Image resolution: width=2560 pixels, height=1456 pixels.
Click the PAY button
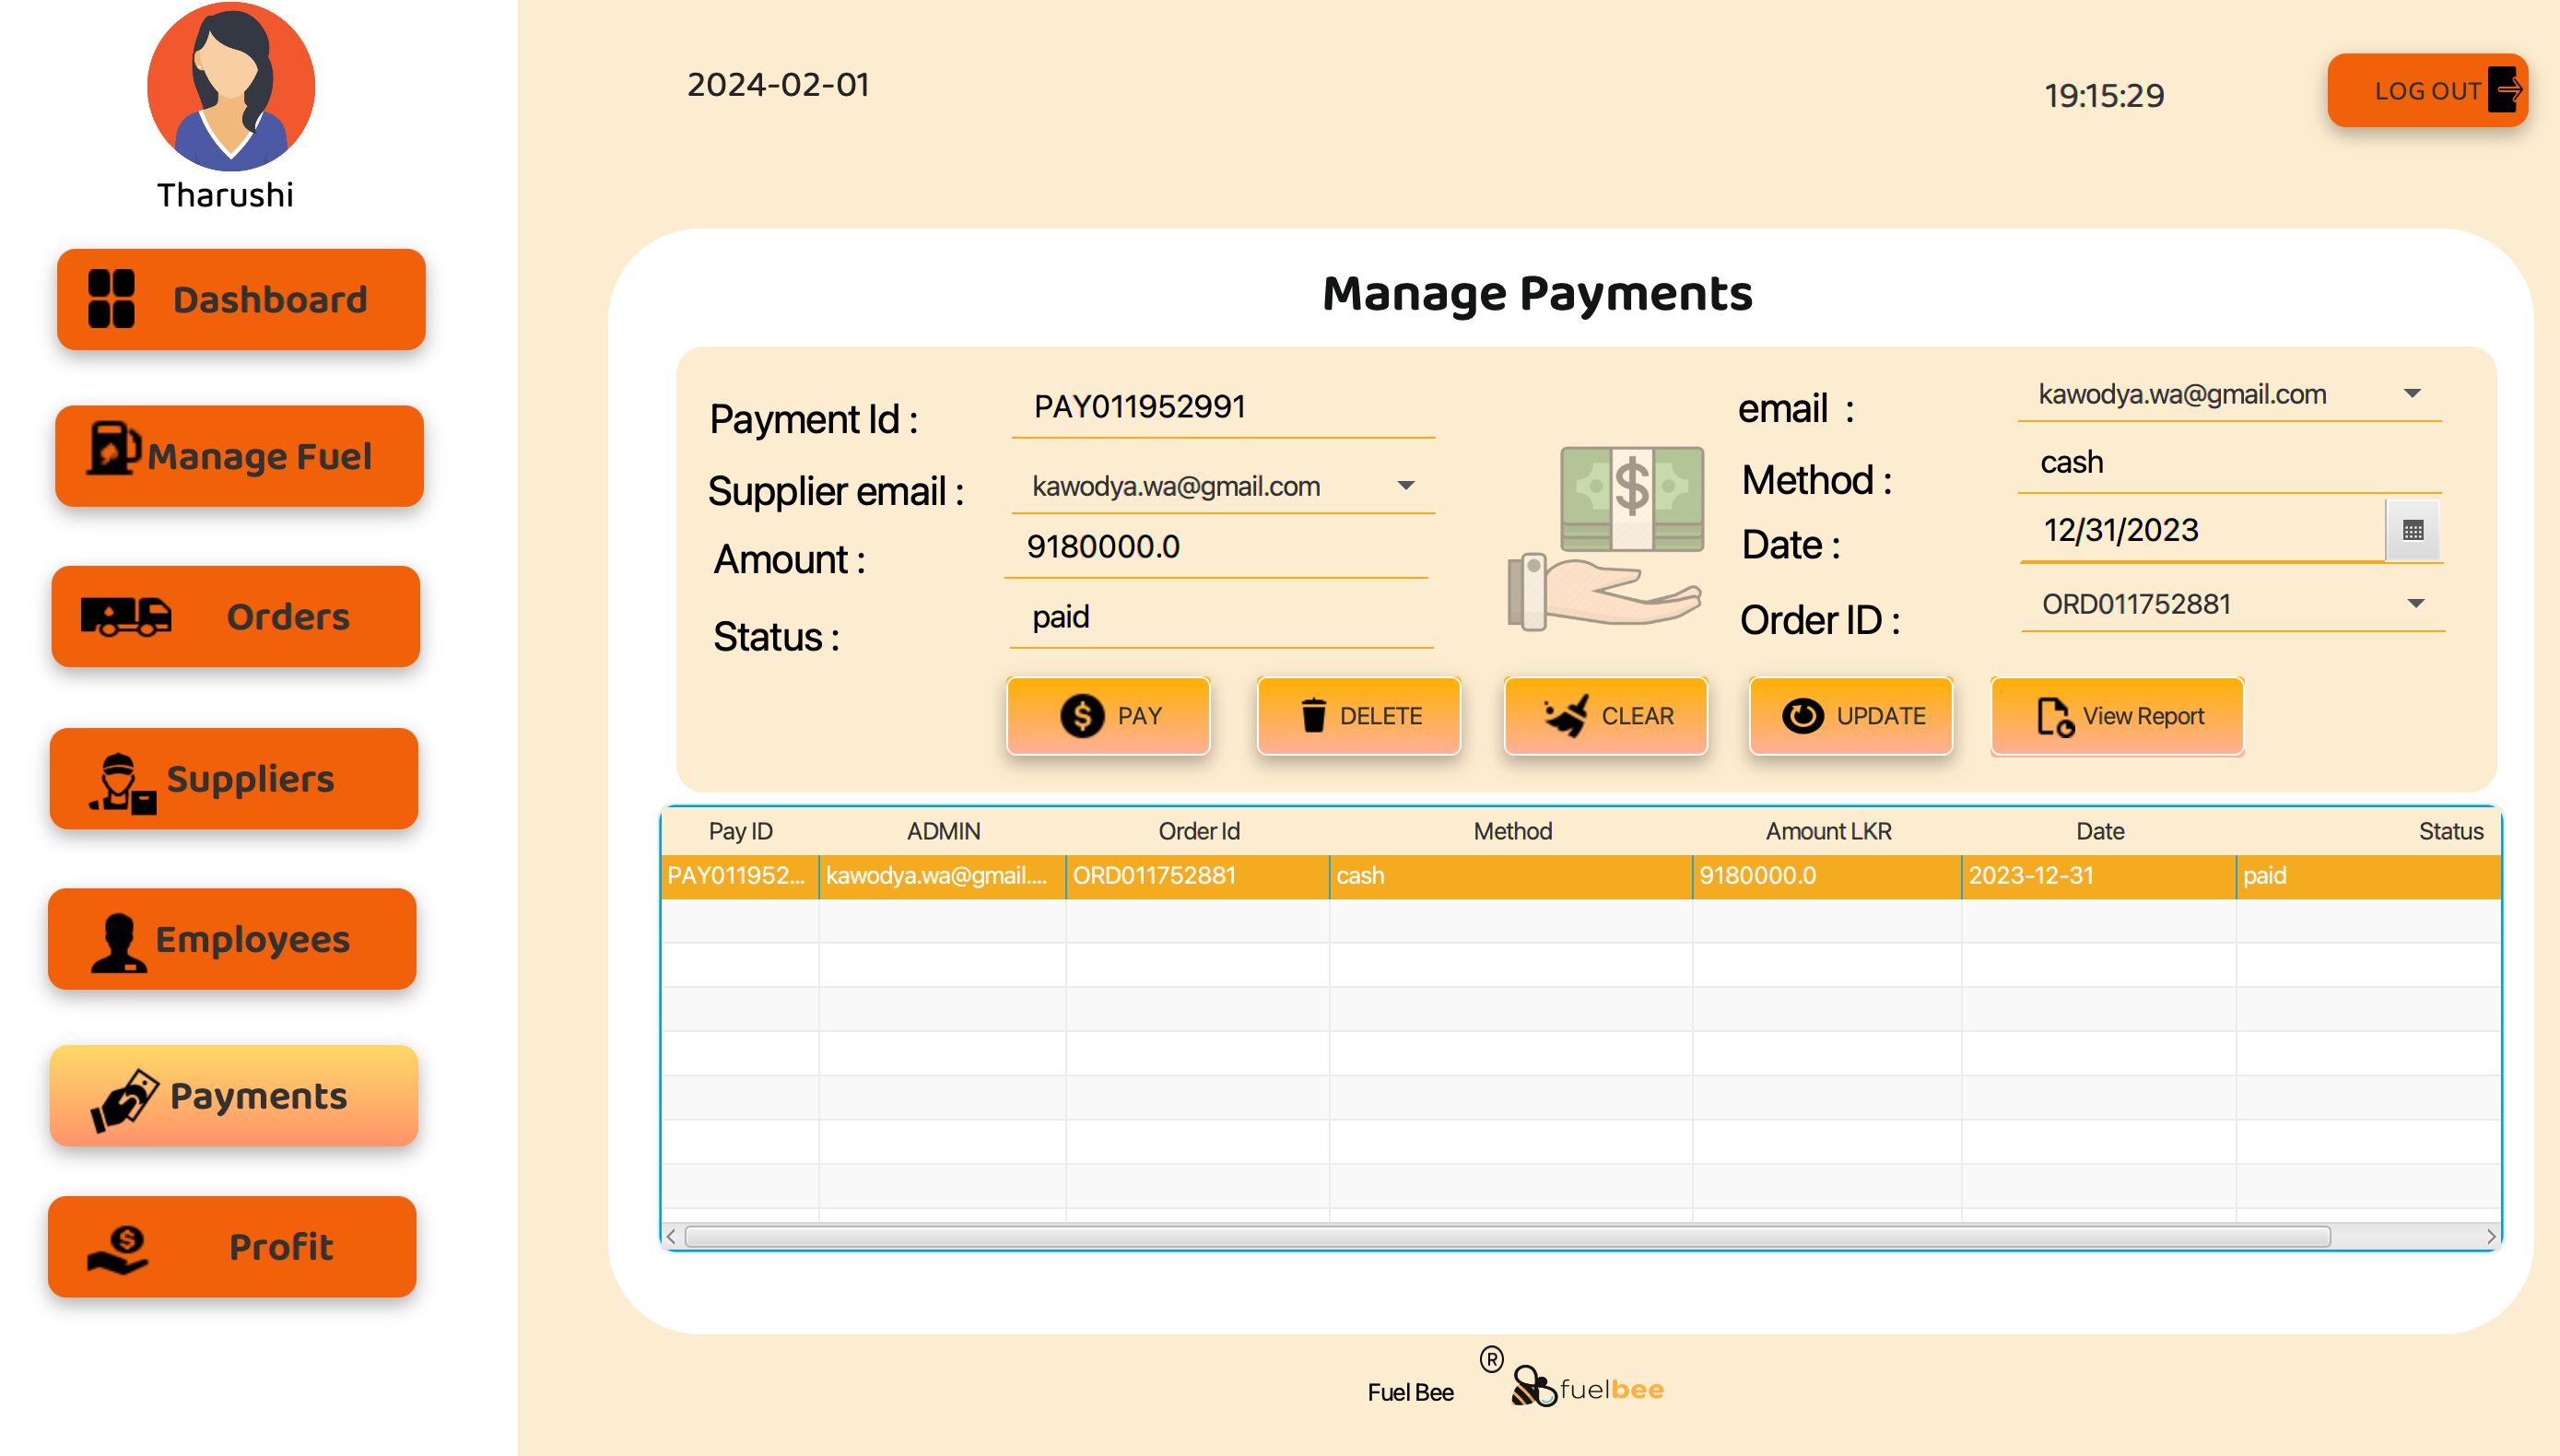click(1108, 716)
